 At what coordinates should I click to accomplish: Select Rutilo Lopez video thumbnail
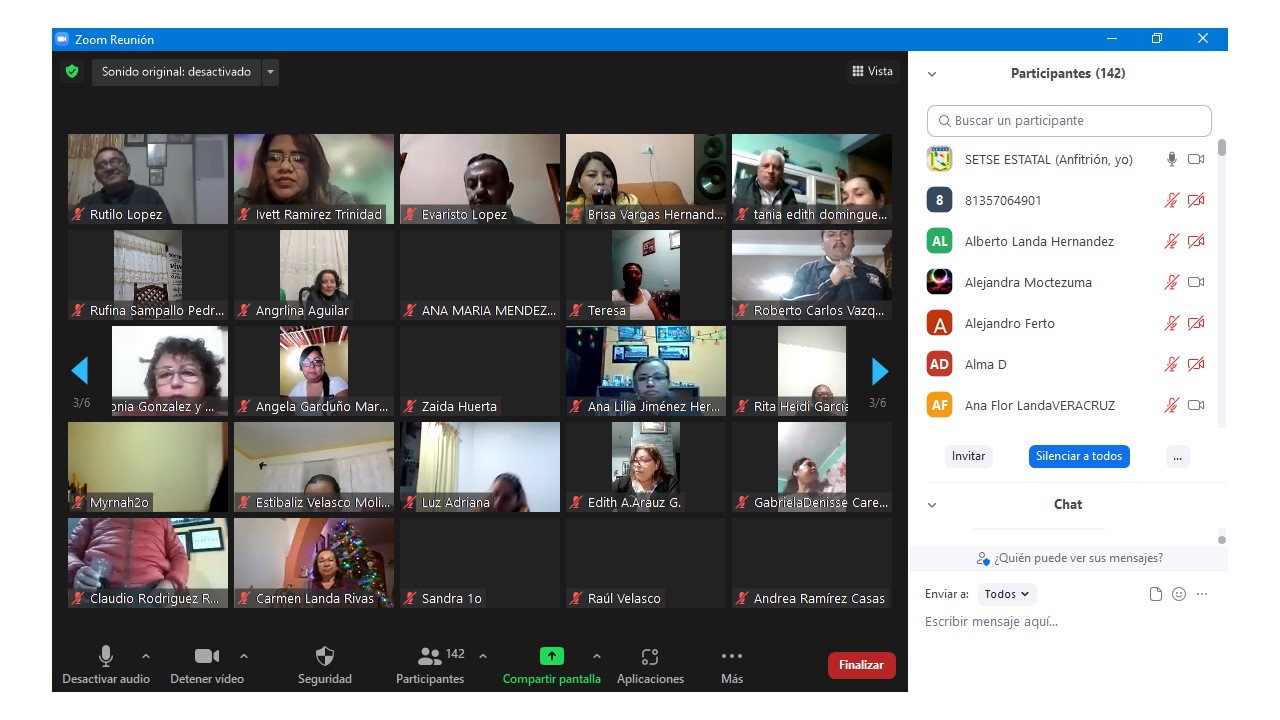click(148, 179)
